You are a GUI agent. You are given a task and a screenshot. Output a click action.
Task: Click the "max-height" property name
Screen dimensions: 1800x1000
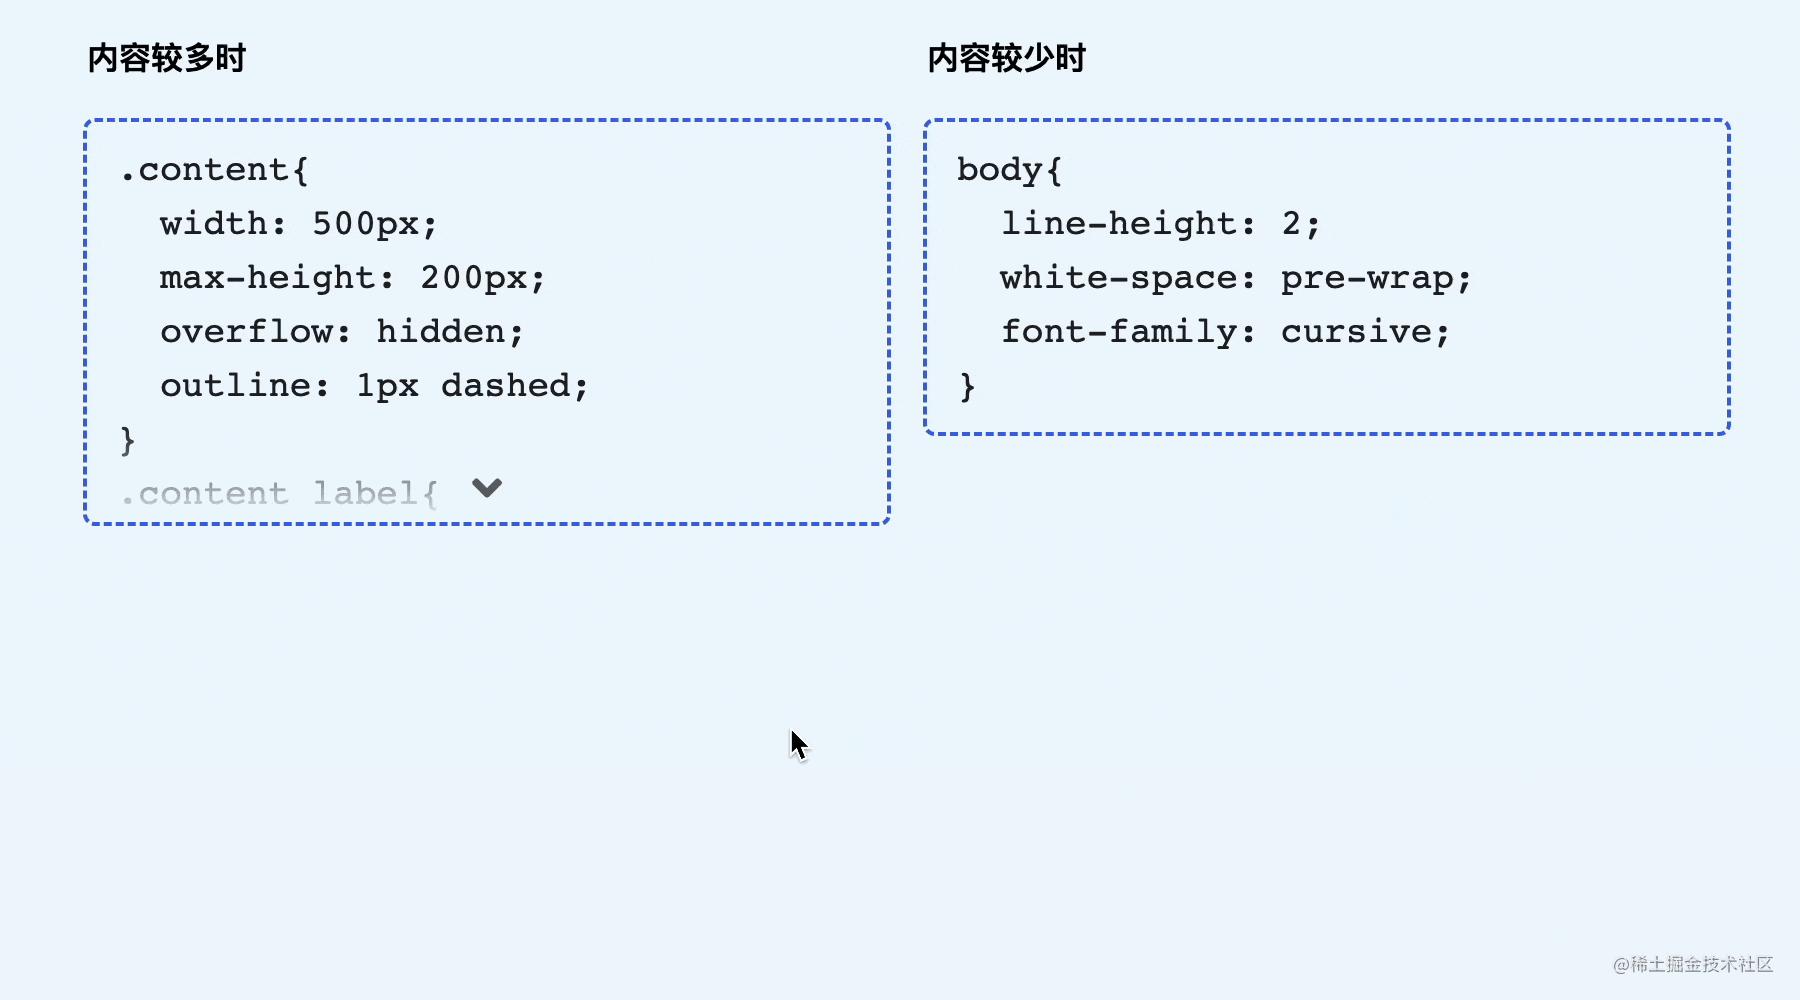[x=267, y=277]
